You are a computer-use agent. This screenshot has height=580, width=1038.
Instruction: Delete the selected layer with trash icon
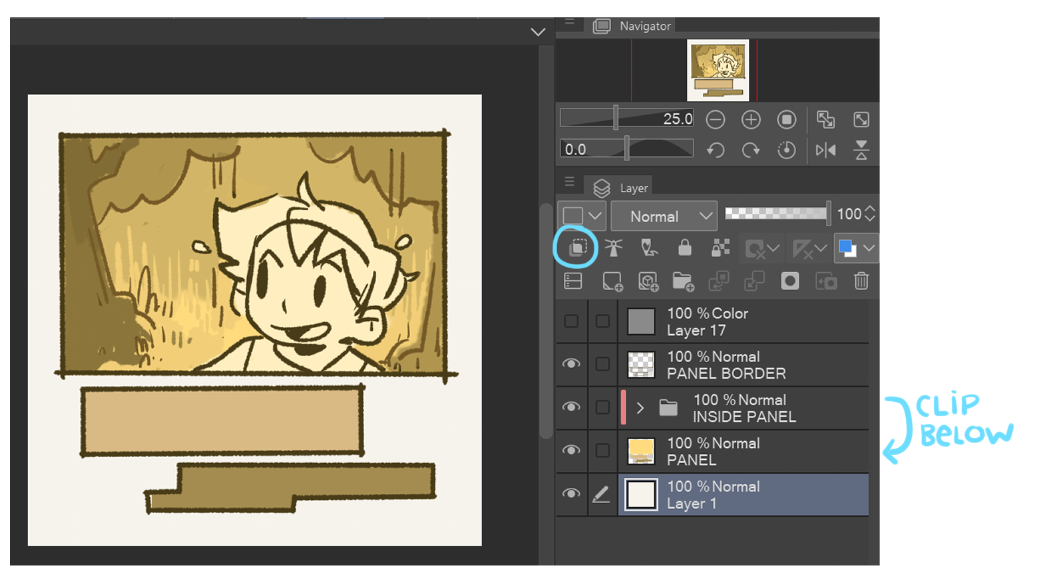pos(861,282)
